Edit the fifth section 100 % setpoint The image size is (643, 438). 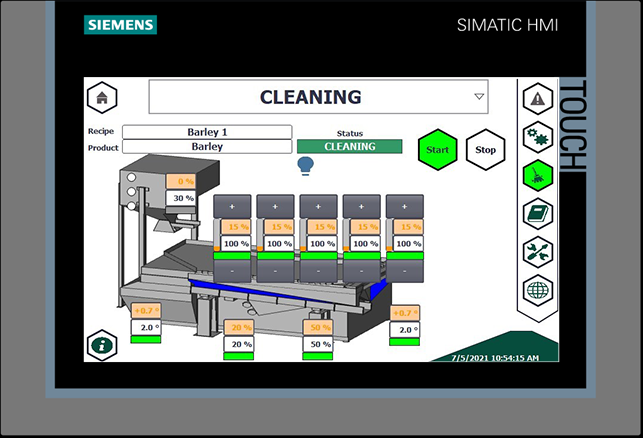coord(408,244)
